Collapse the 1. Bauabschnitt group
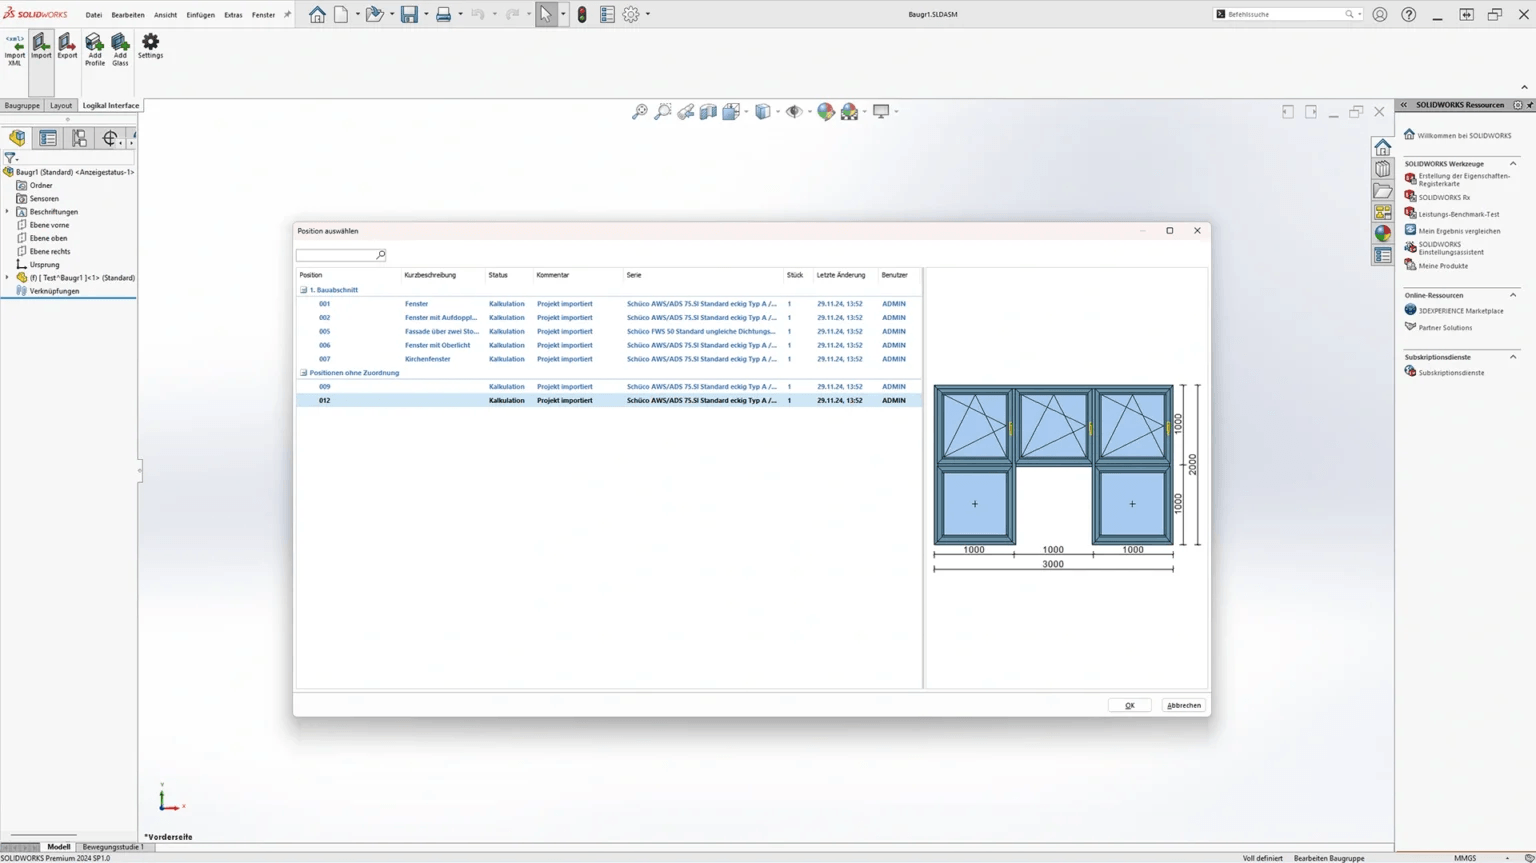This screenshot has height=863, width=1536. [304, 290]
